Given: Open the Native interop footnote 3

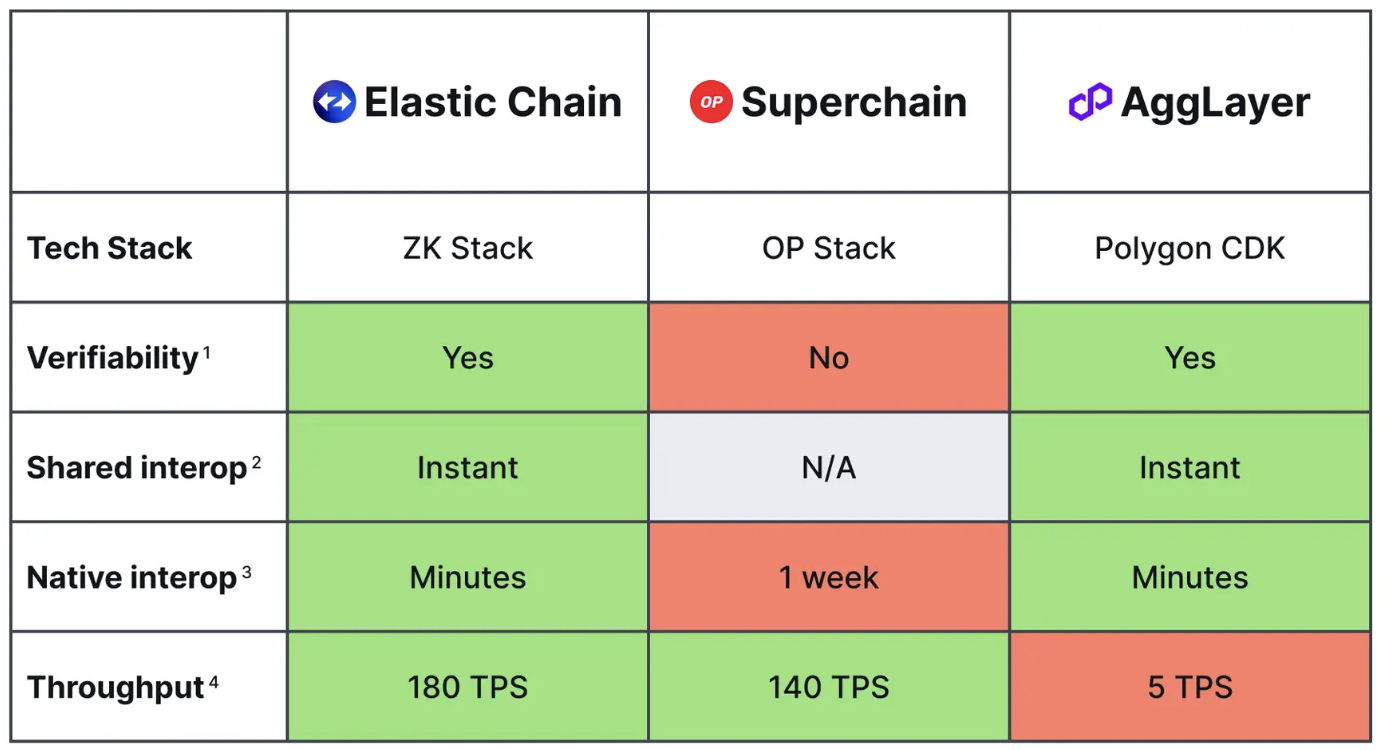Looking at the screenshot, I should coord(246,571).
